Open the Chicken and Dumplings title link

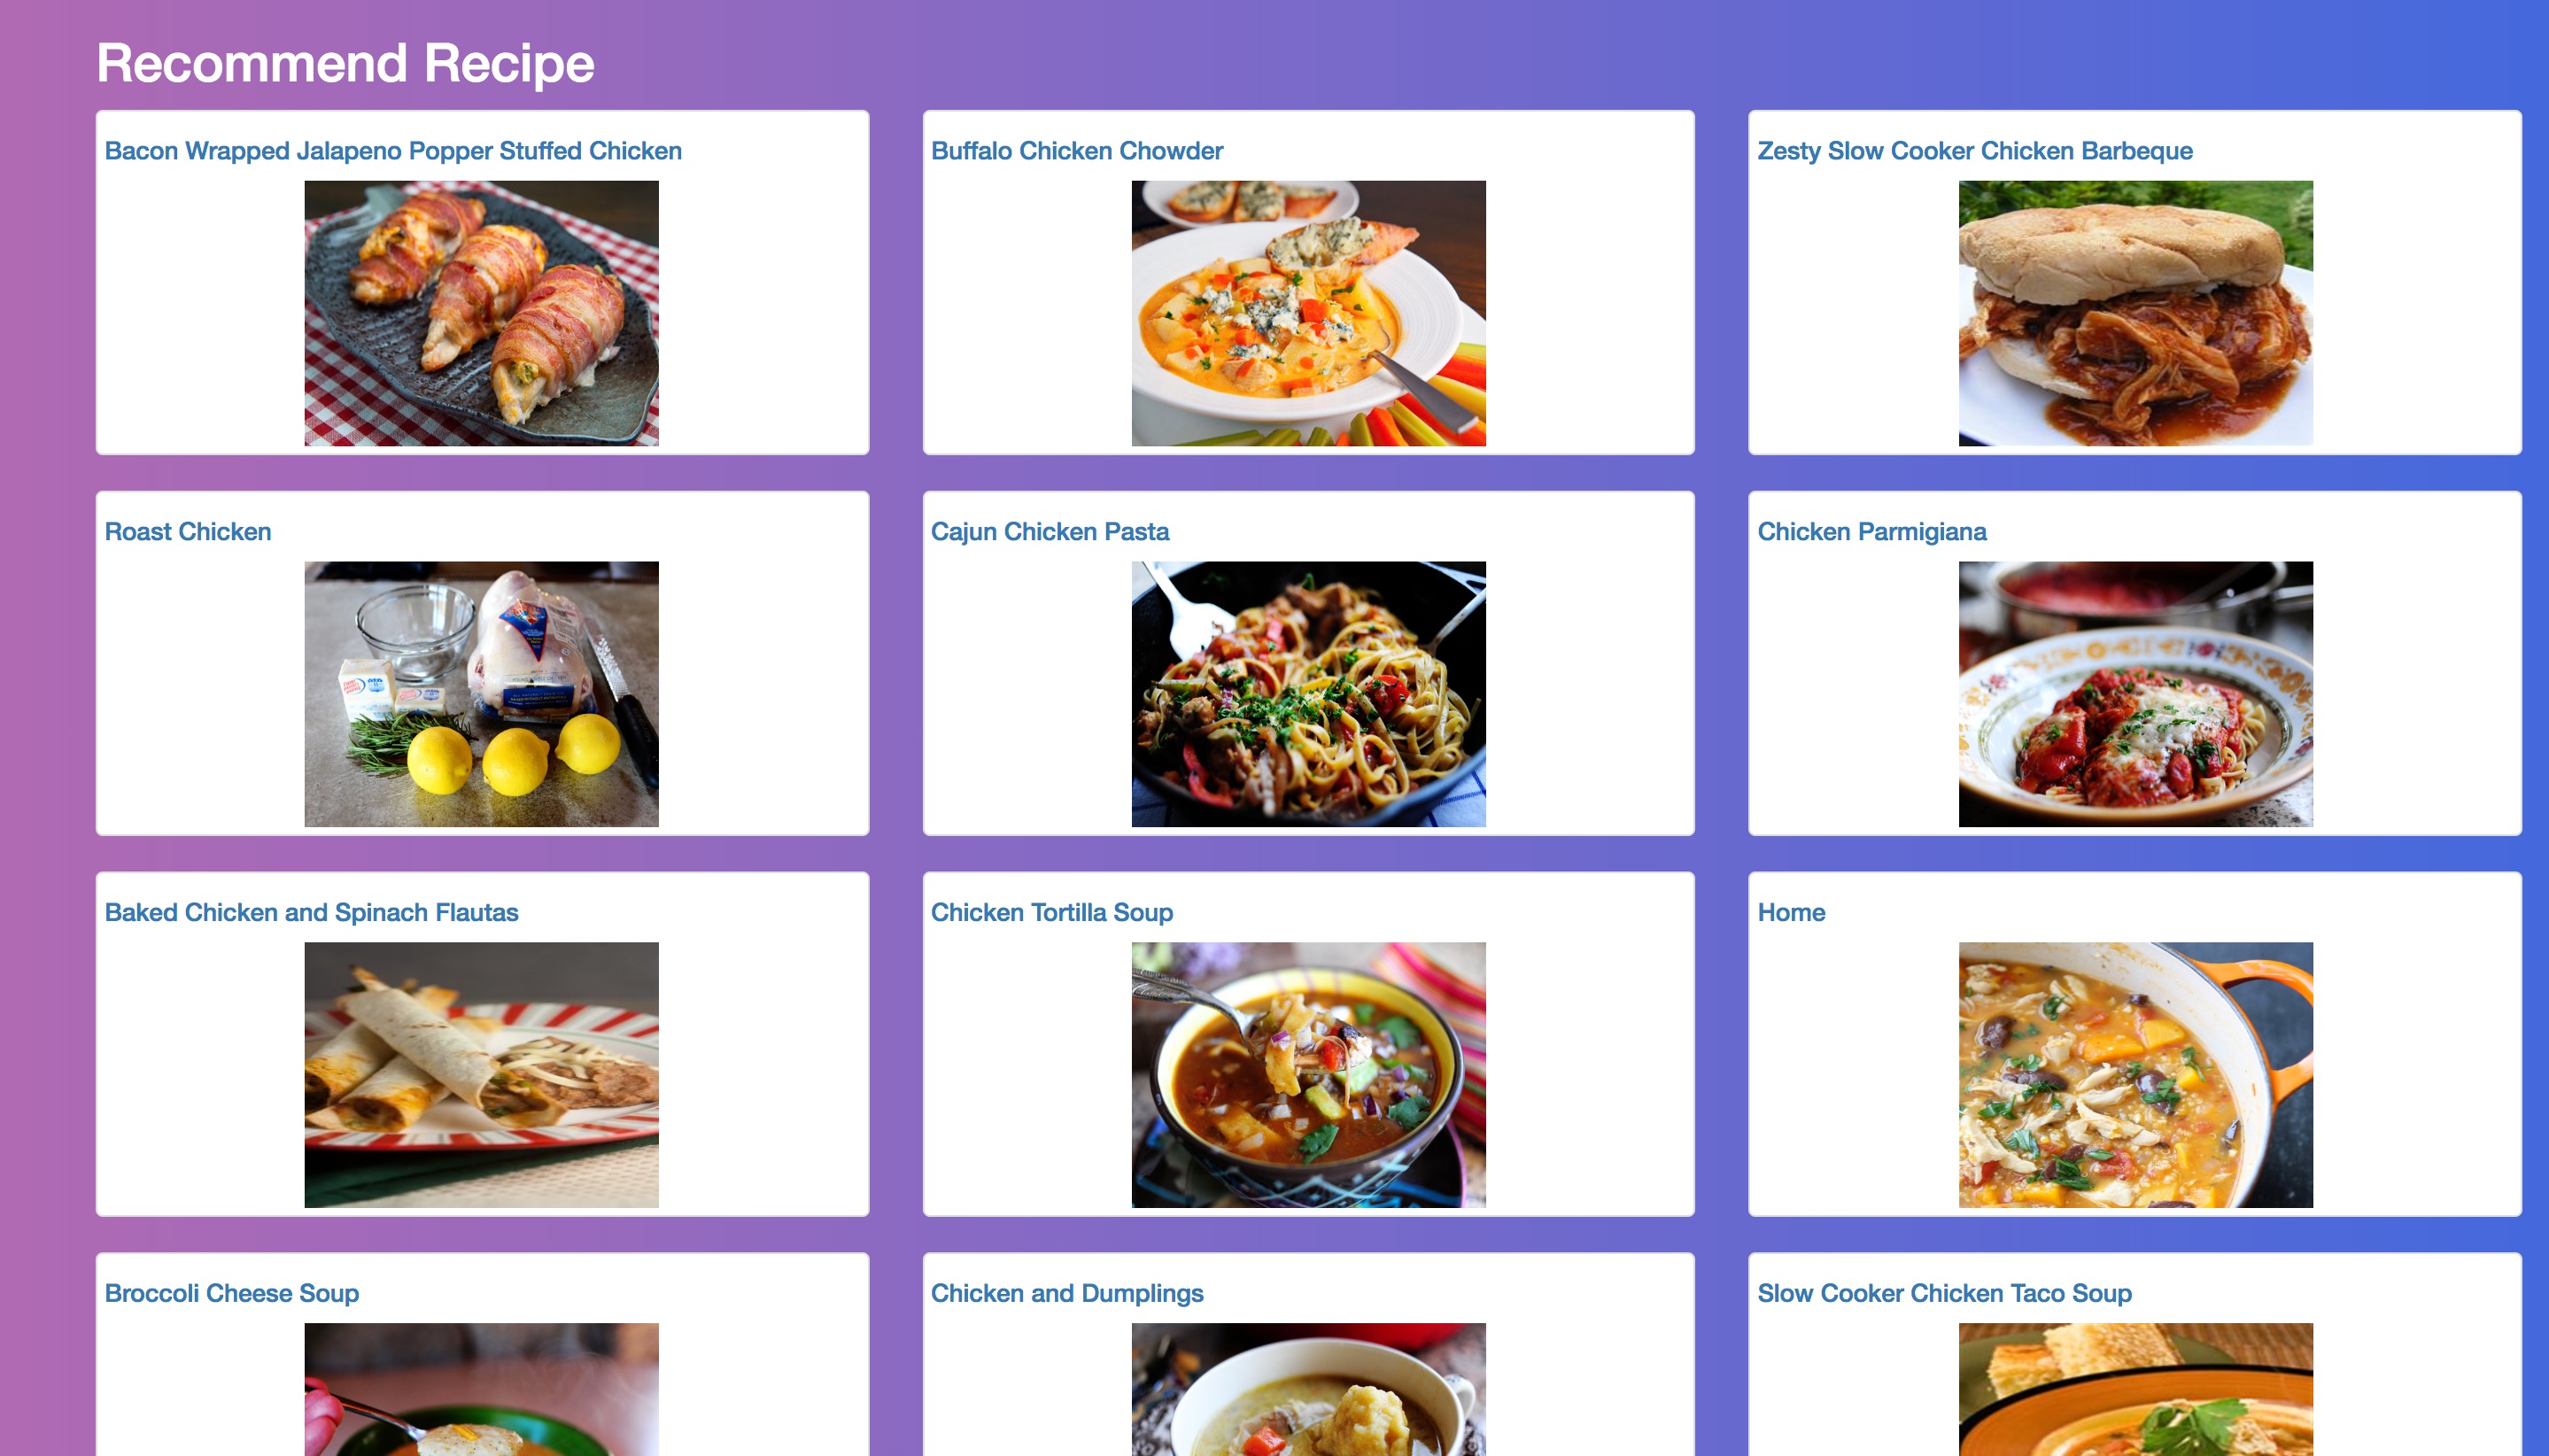tap(1067, 1294)
